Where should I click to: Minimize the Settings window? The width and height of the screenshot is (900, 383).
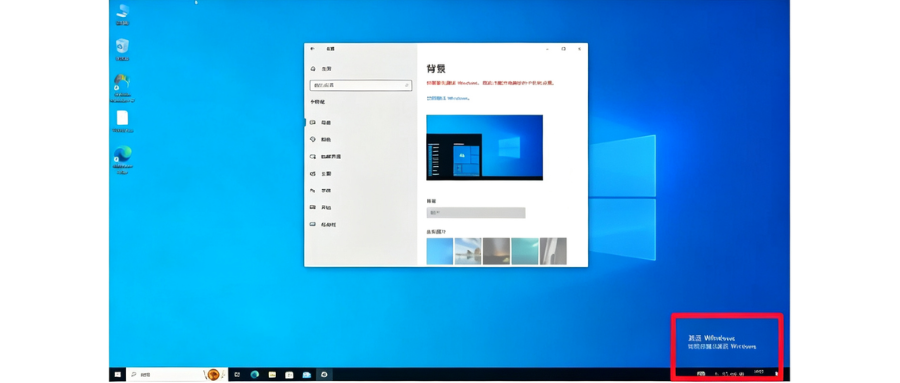548,49
